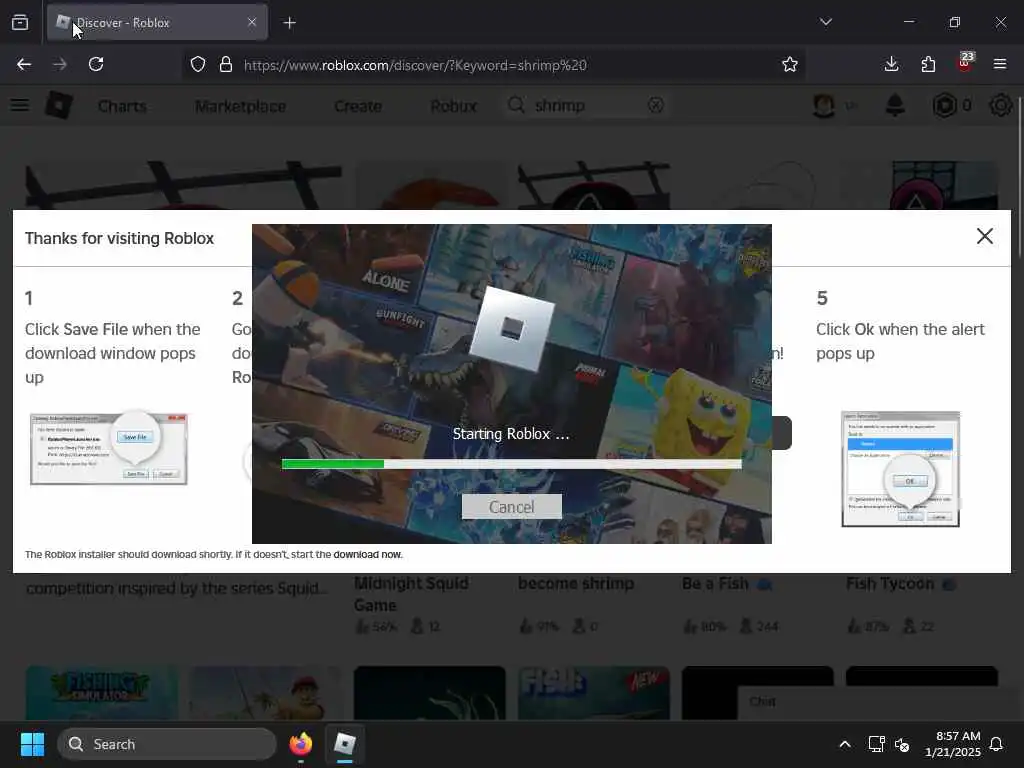This screenshot has width=1024, height=768.
Task: Switch to Firefox in the taskbar
Action: (x=300, y=744)
